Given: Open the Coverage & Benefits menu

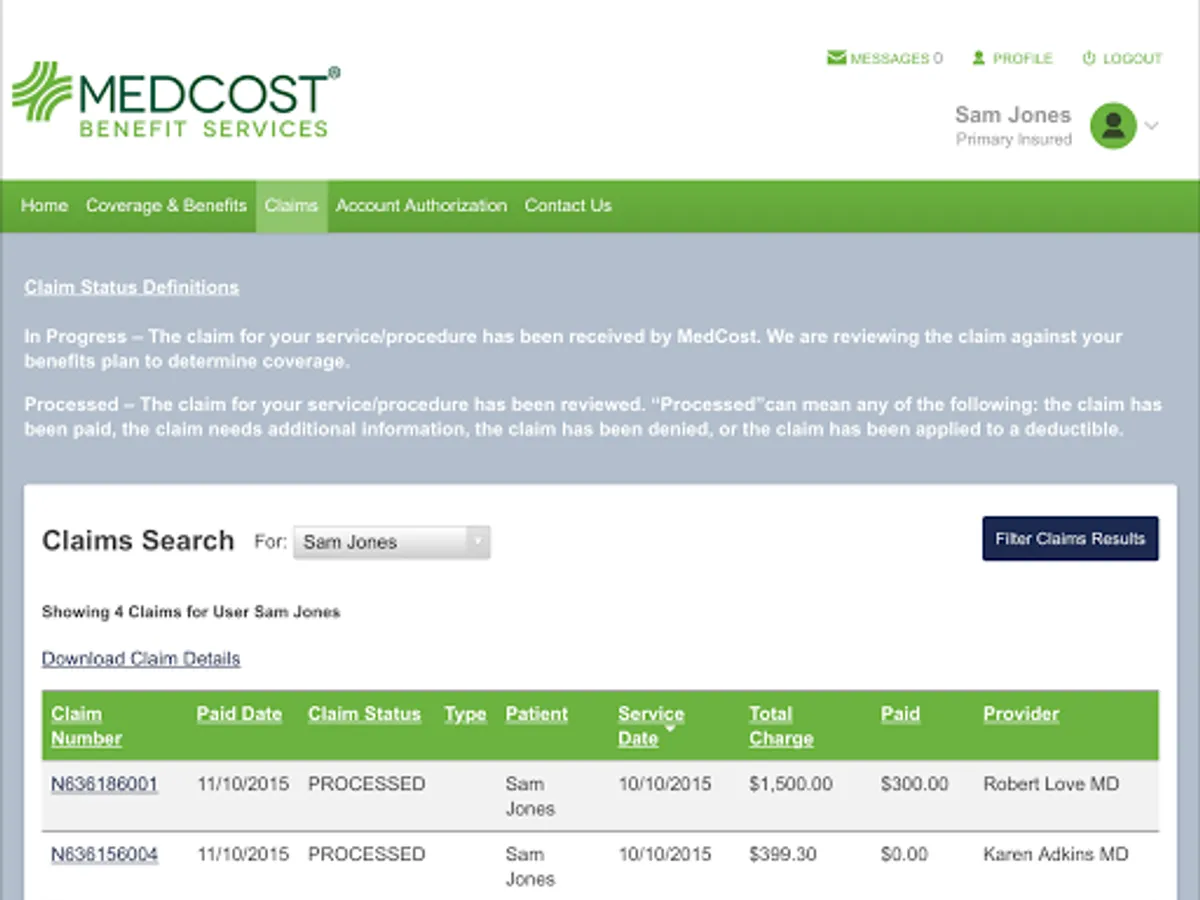Looking at the screenshot, I should 166,206.
